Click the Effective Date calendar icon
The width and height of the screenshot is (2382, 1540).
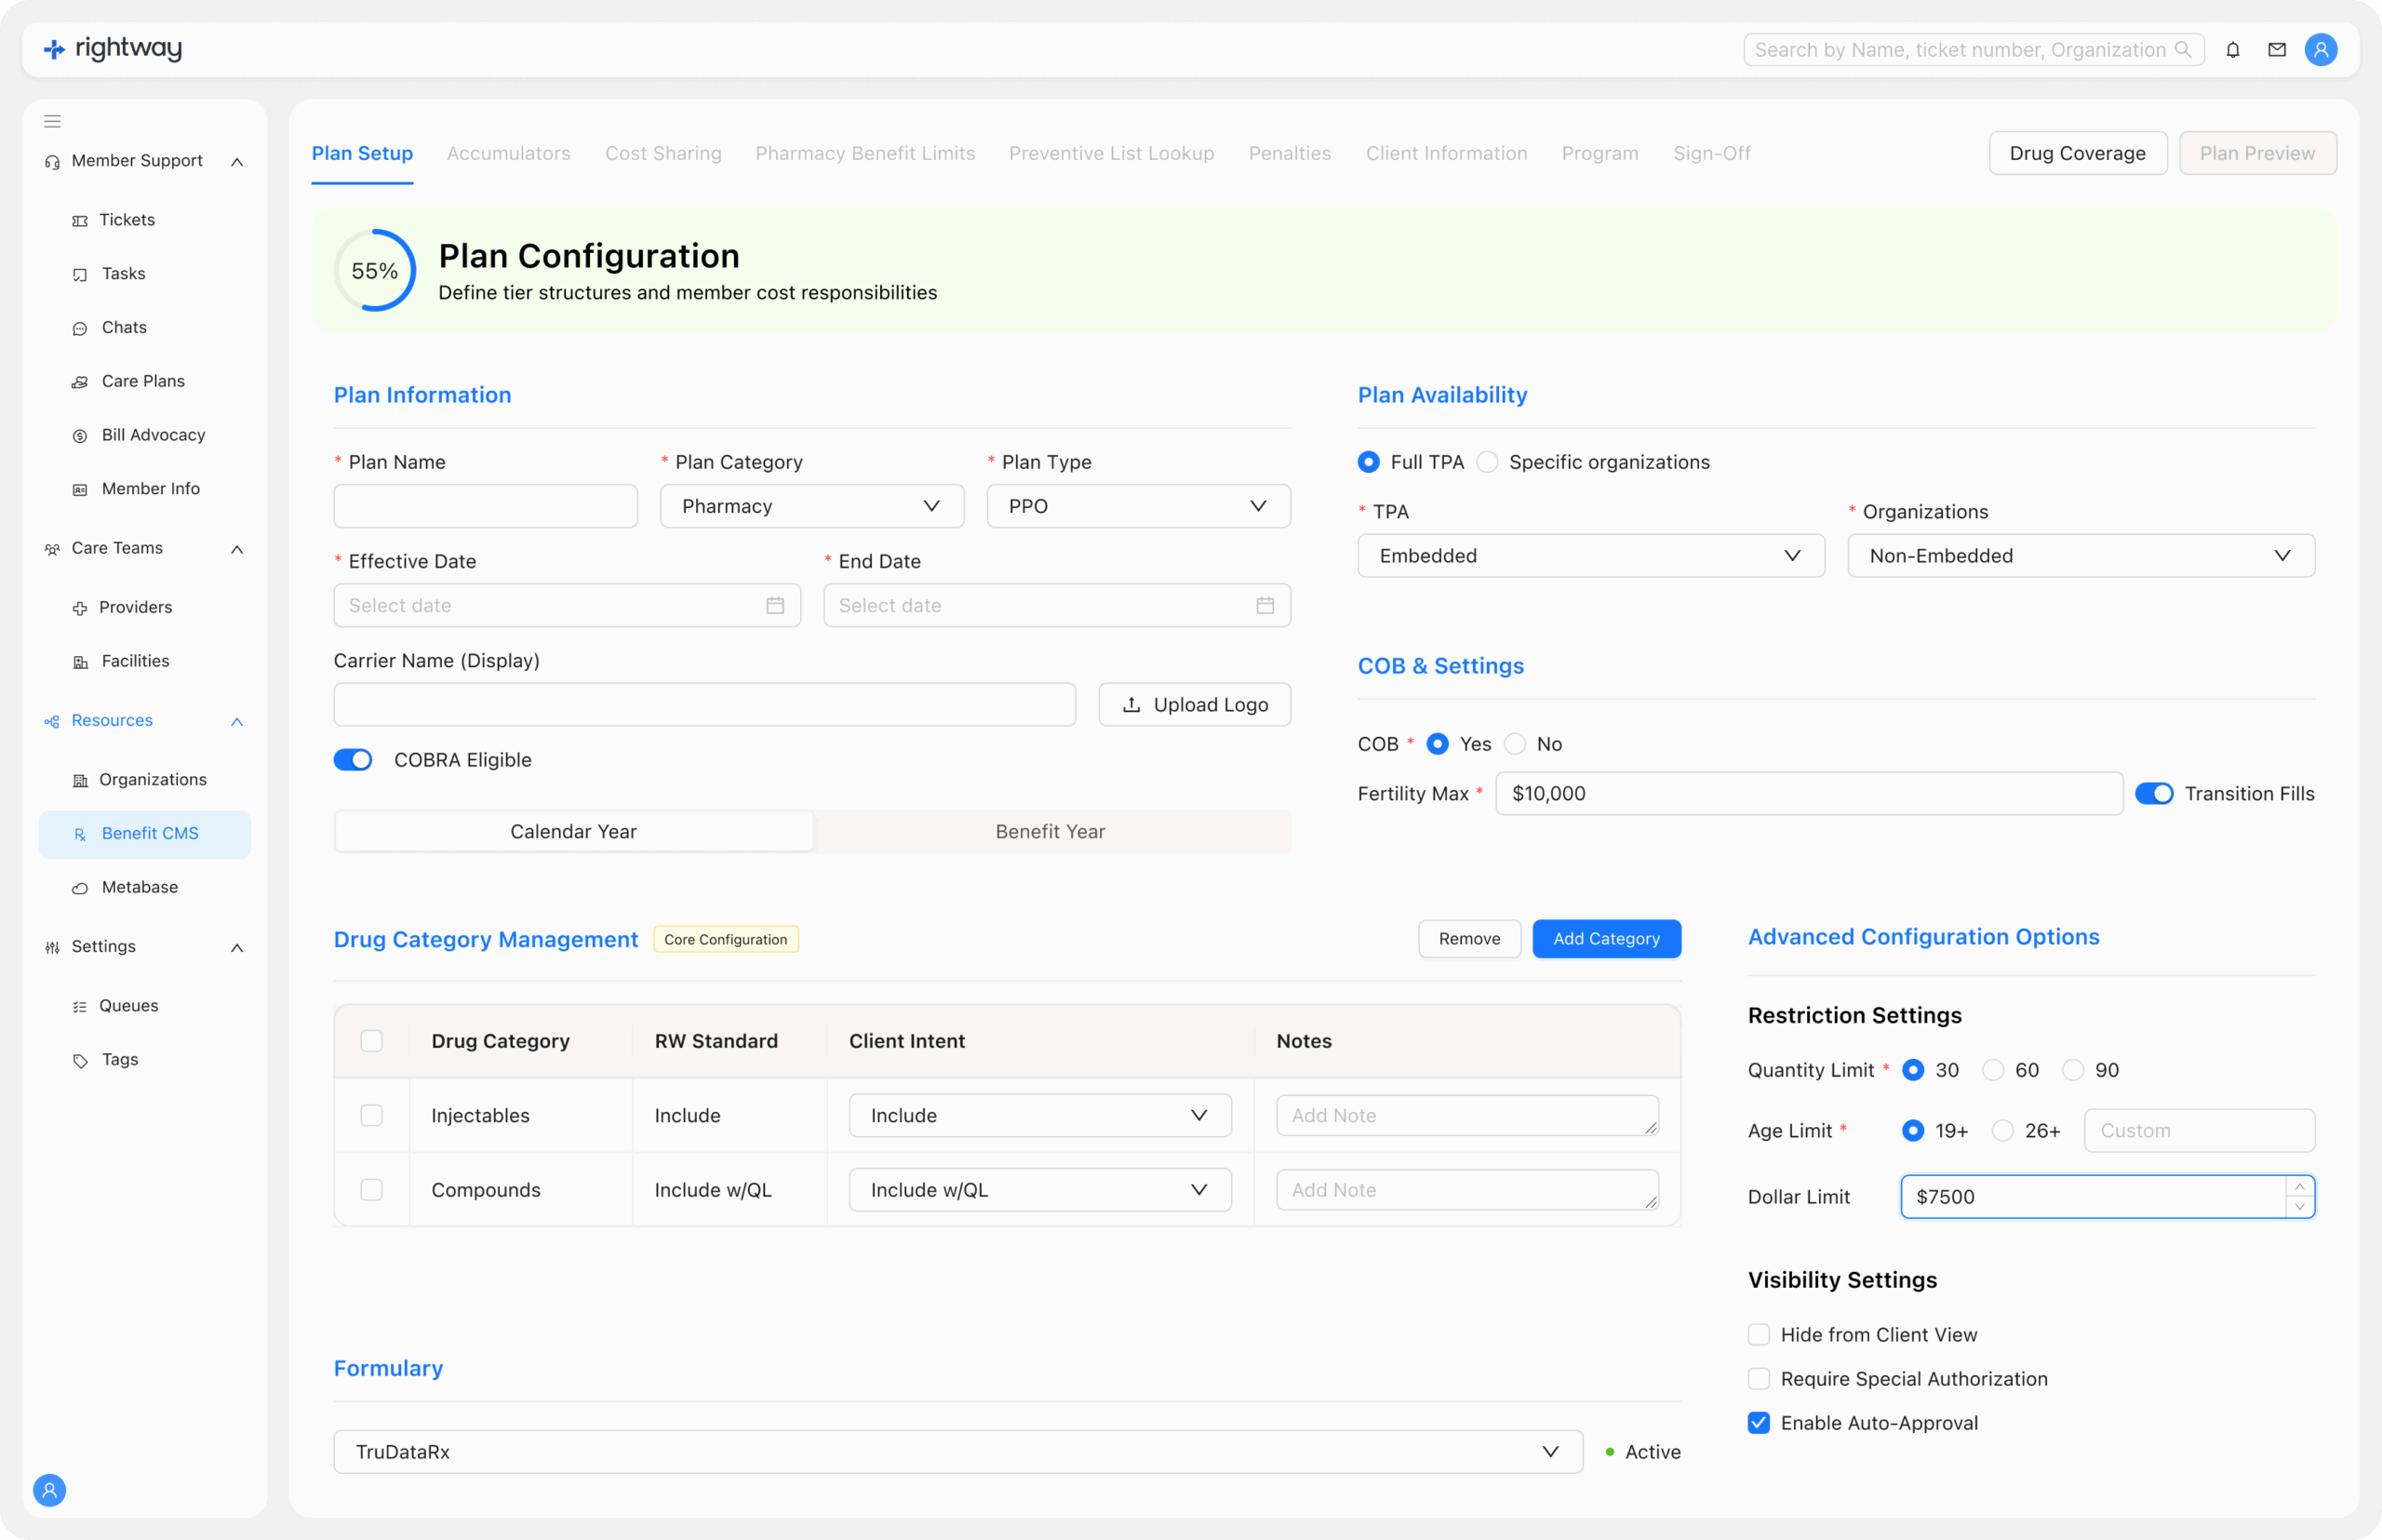pyautogui.click(x=775, y=606)
